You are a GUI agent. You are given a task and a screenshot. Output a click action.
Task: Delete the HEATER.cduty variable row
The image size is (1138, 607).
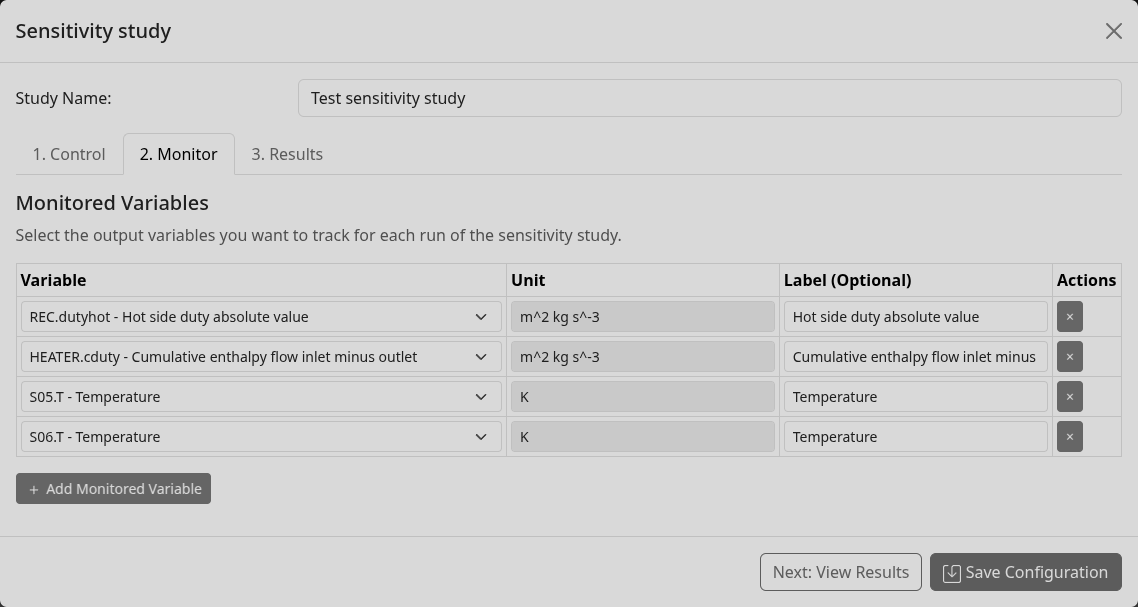pos(1069,357)
